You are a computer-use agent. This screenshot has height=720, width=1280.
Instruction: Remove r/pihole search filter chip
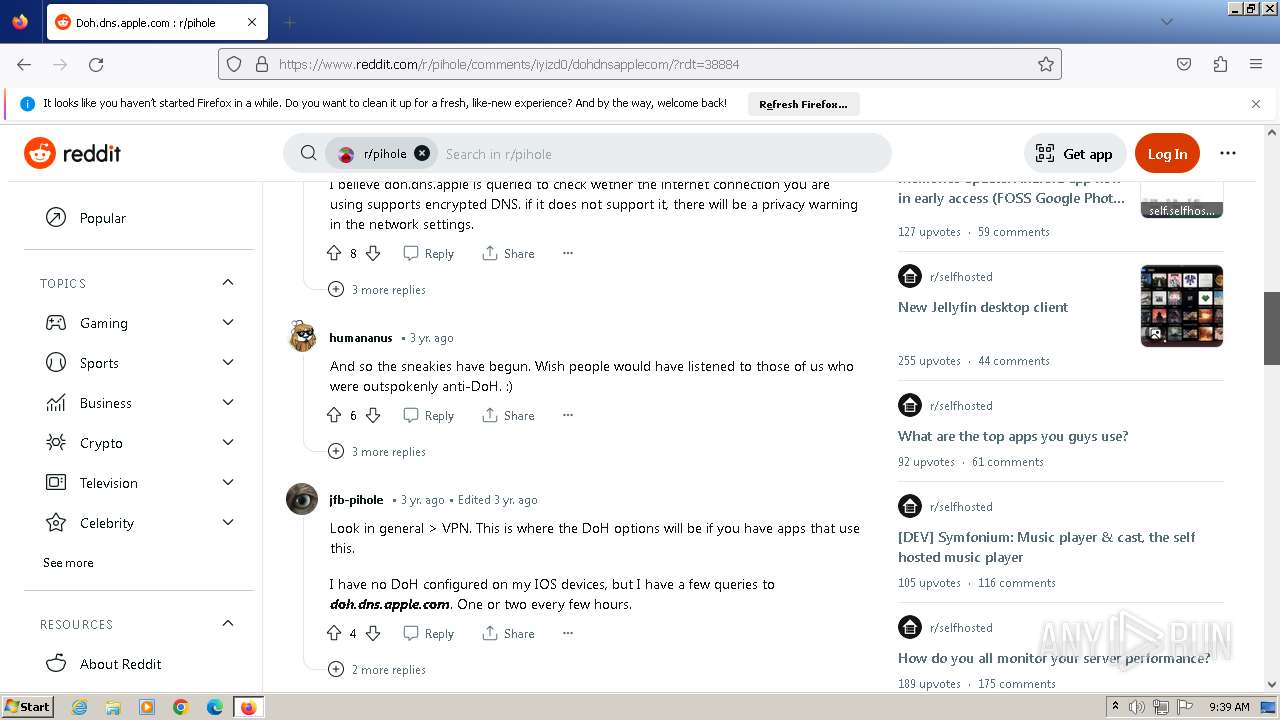(422, 153)
